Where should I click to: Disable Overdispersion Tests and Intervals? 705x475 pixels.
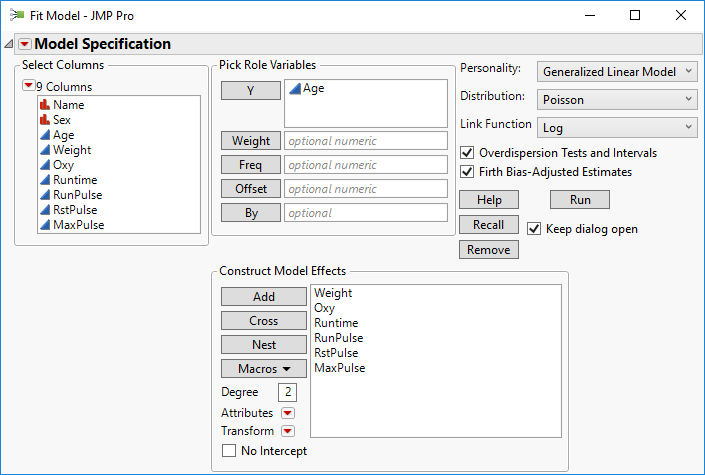[467, 153]
